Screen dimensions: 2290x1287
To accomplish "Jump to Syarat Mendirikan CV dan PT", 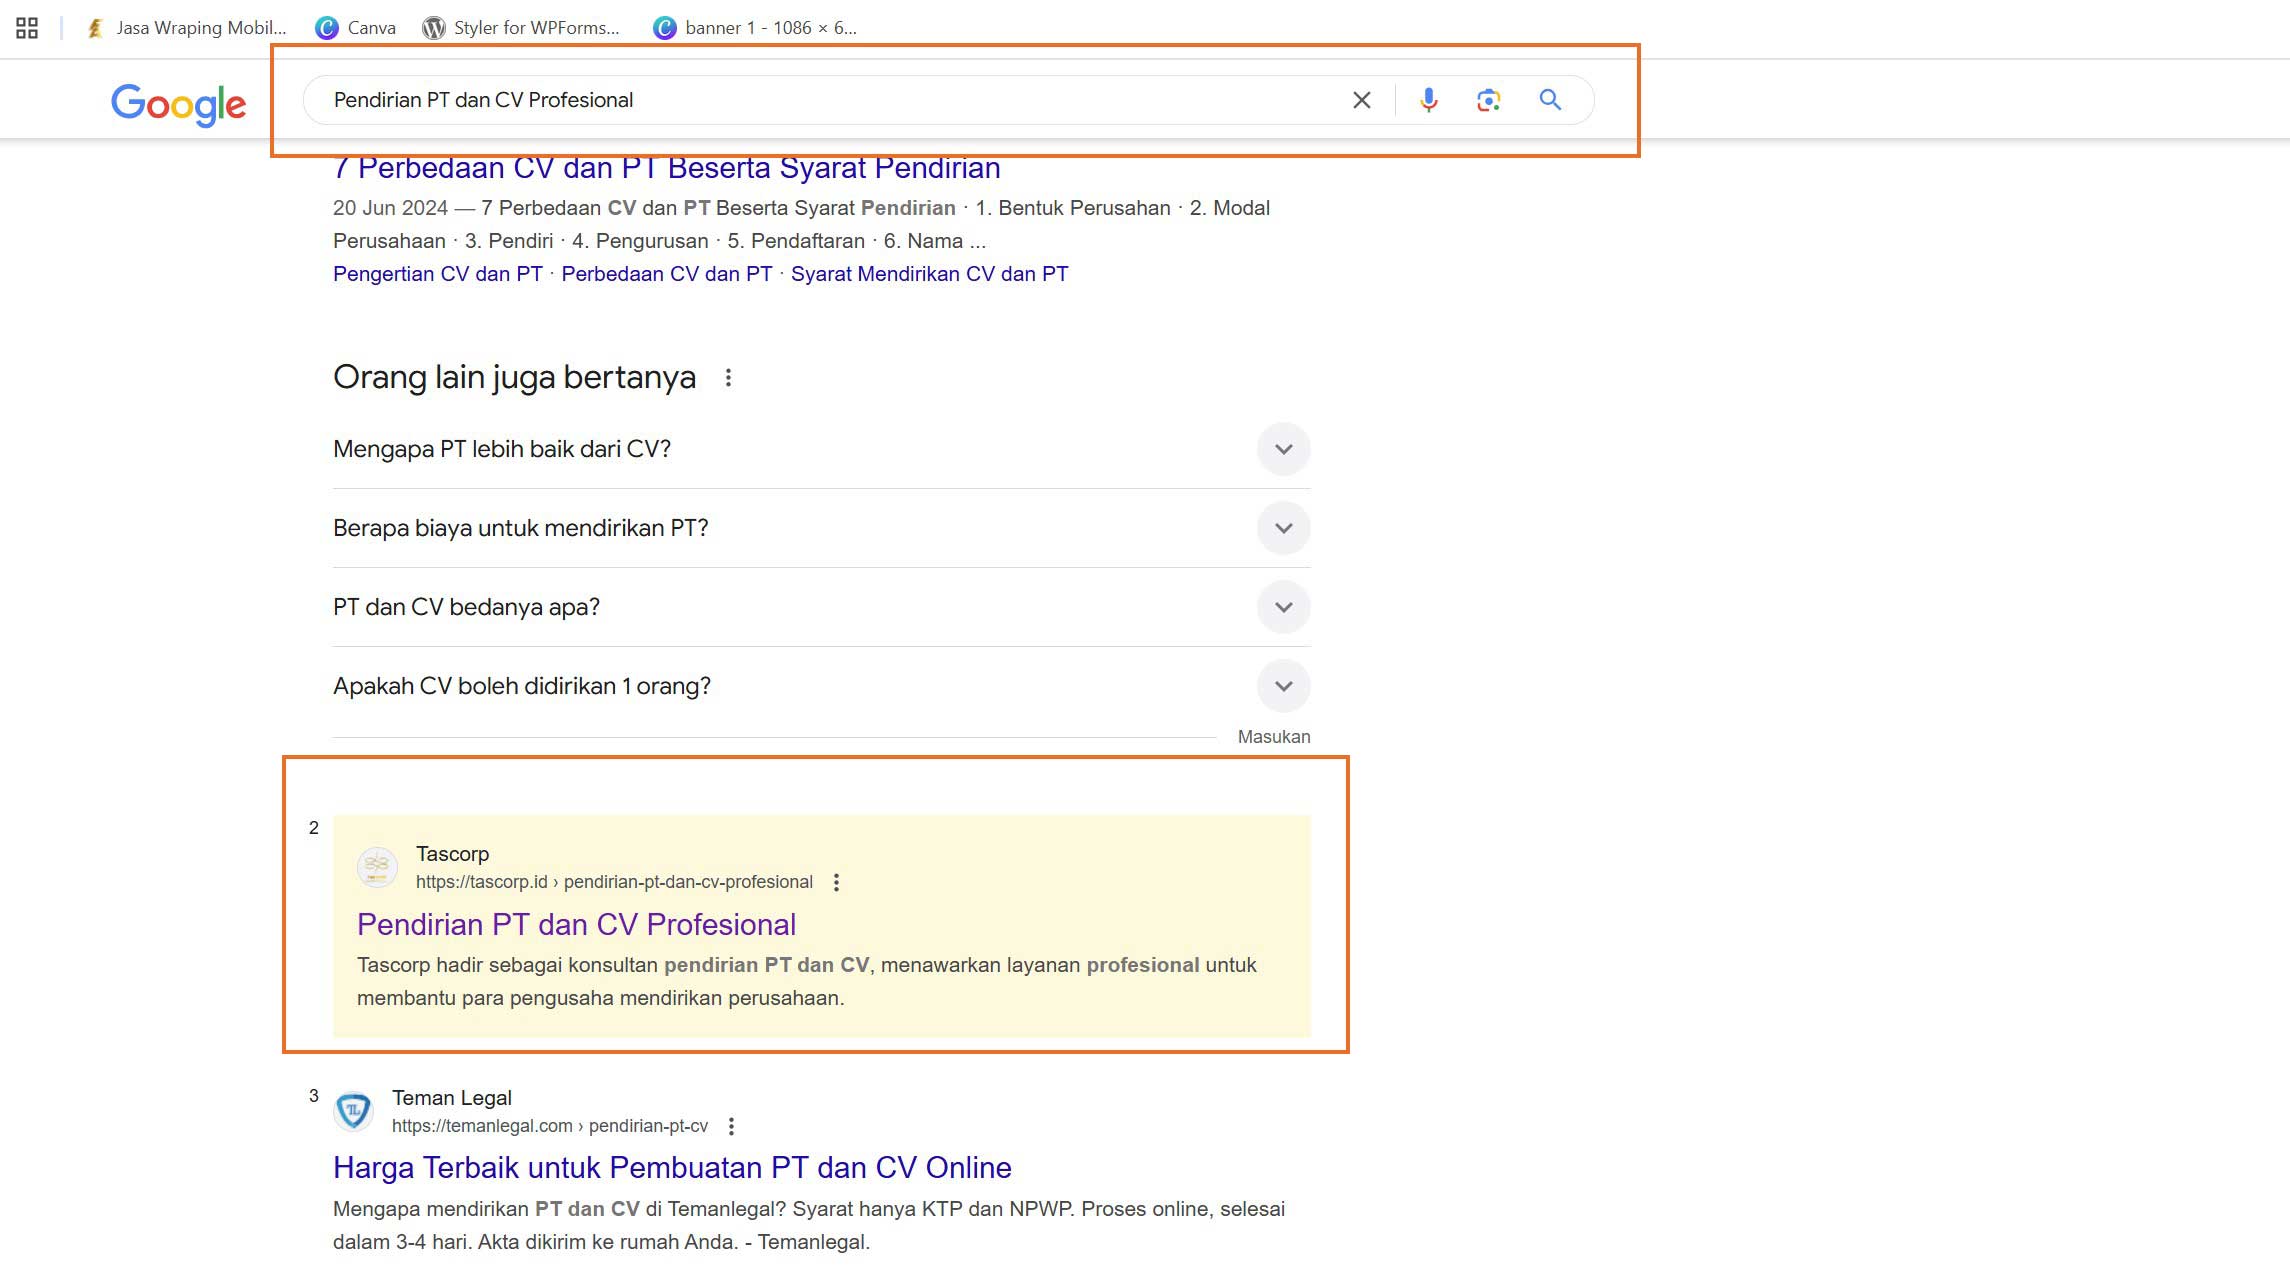I will click(x=929, y=274).
